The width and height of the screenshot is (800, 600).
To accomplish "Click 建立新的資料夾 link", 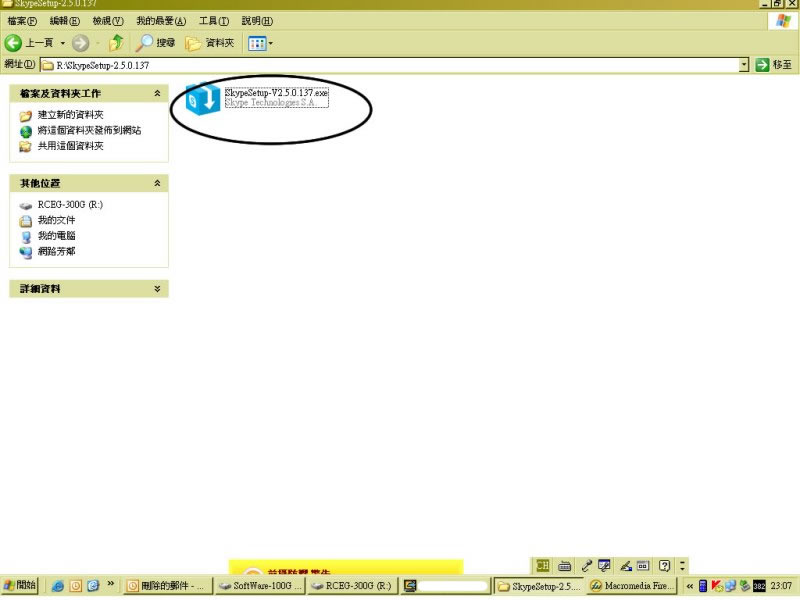I will [70, 115].
